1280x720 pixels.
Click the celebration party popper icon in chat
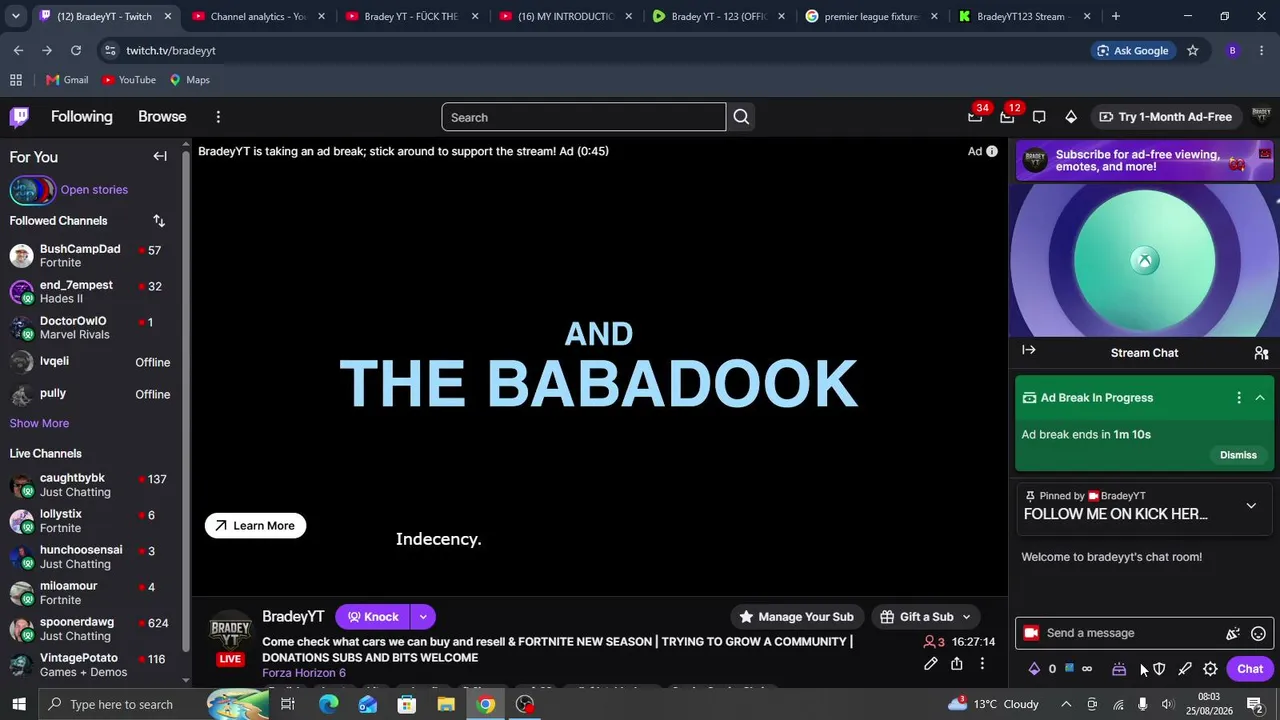(x=1233, y=633)
